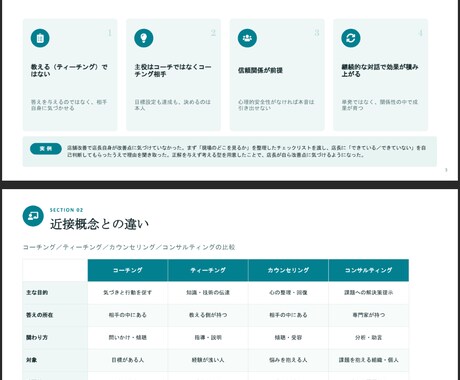Click the コーチング column header
This screenshot has height=380, width=460.
pyautogui.click(x=128, y=270)
